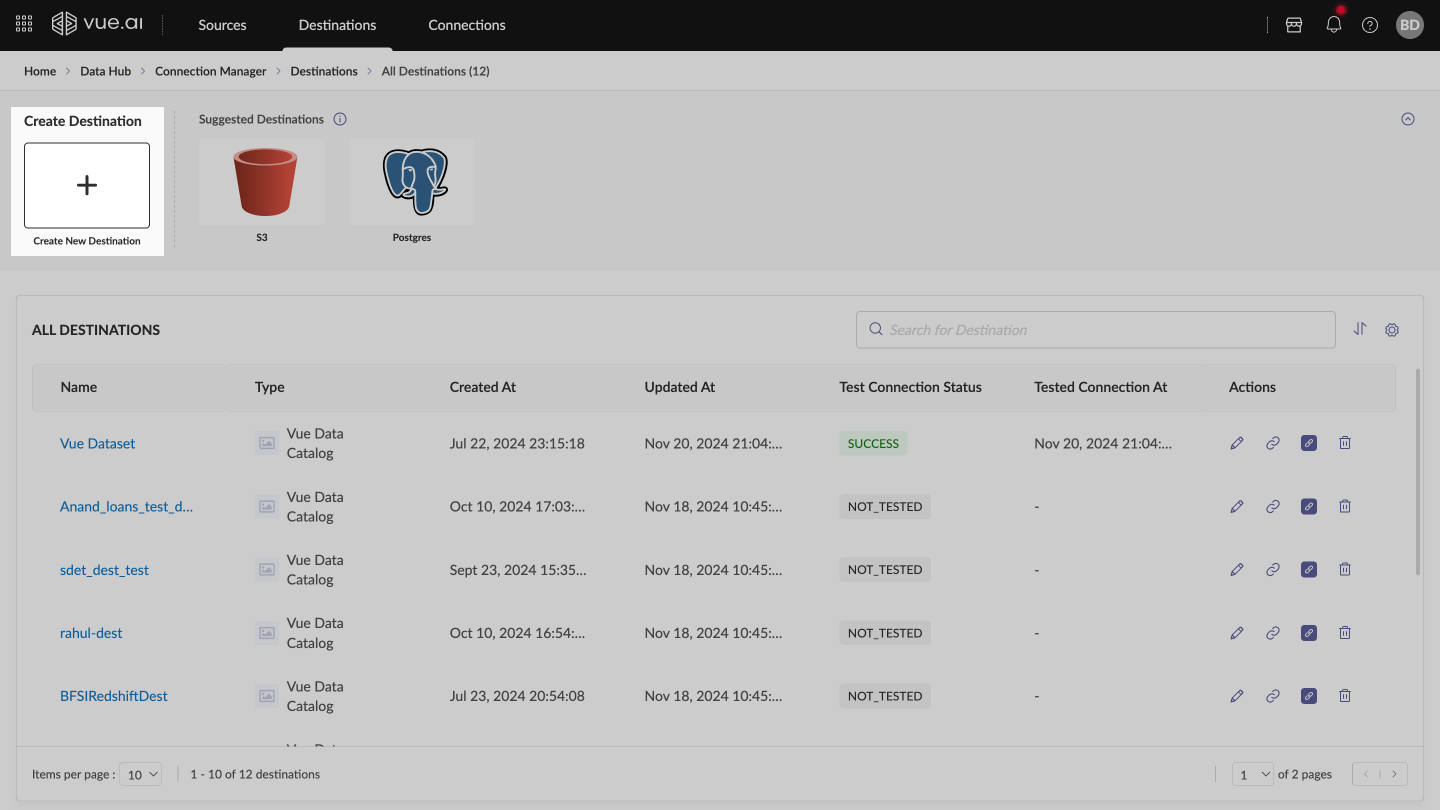Delete the rahul-dest destination

[x=1345, y=633]
